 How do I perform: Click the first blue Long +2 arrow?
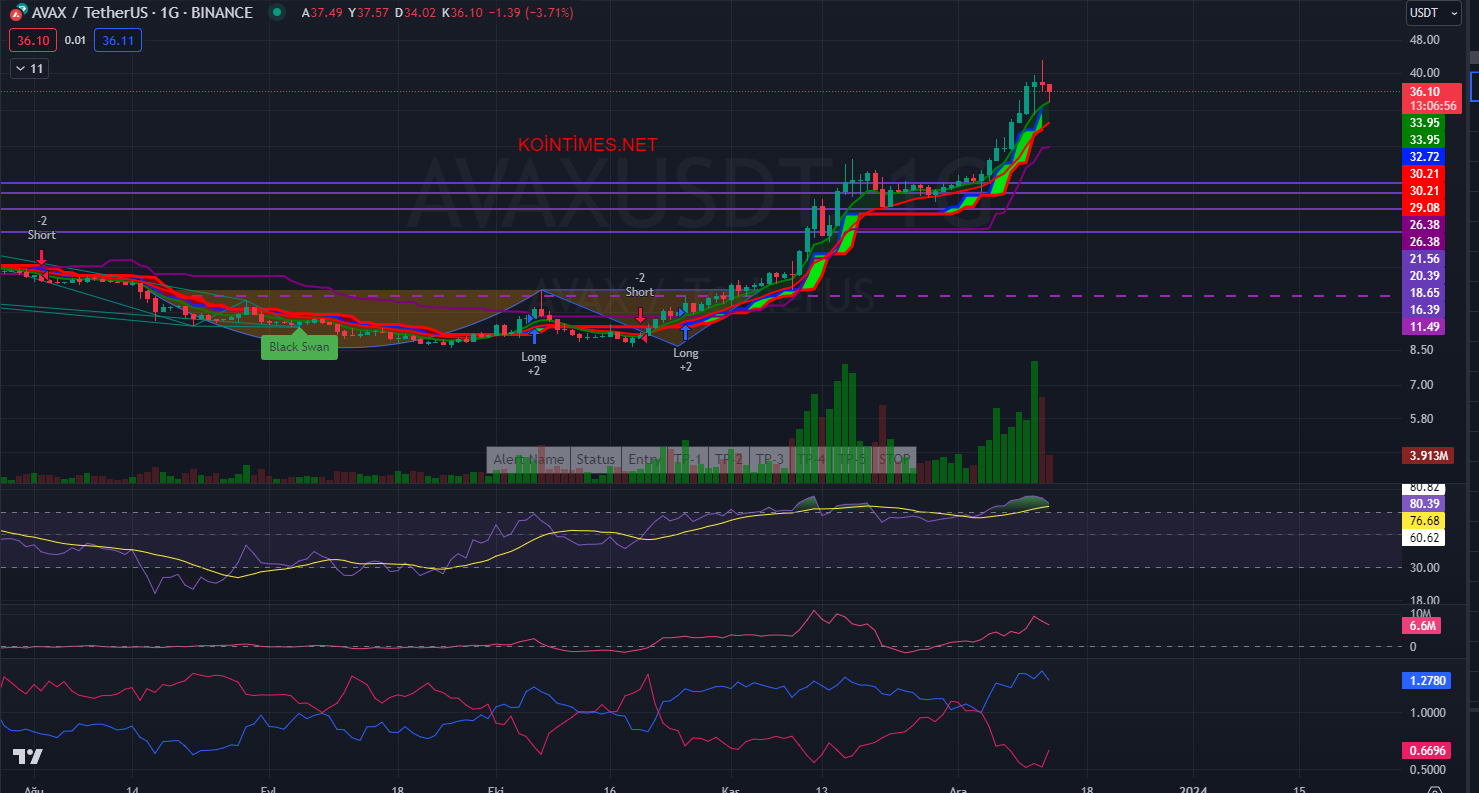534,337
